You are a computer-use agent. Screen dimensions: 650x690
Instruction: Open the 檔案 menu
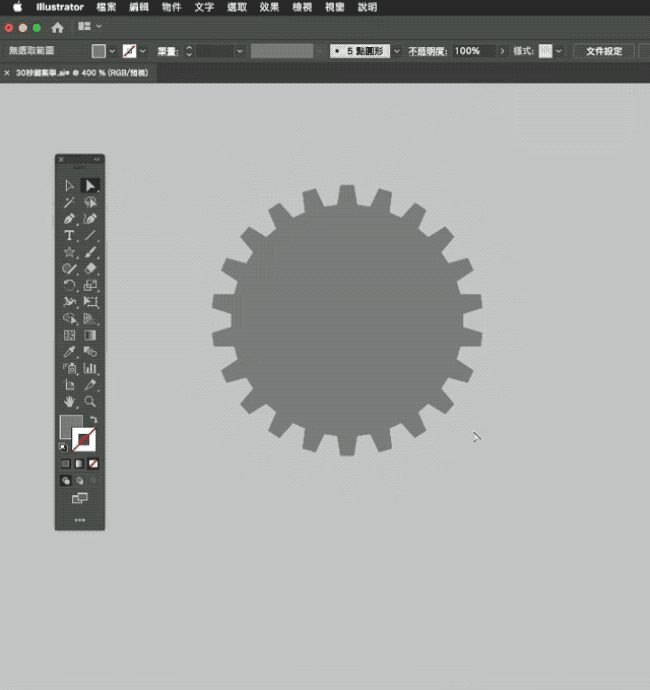pos(107,7)
